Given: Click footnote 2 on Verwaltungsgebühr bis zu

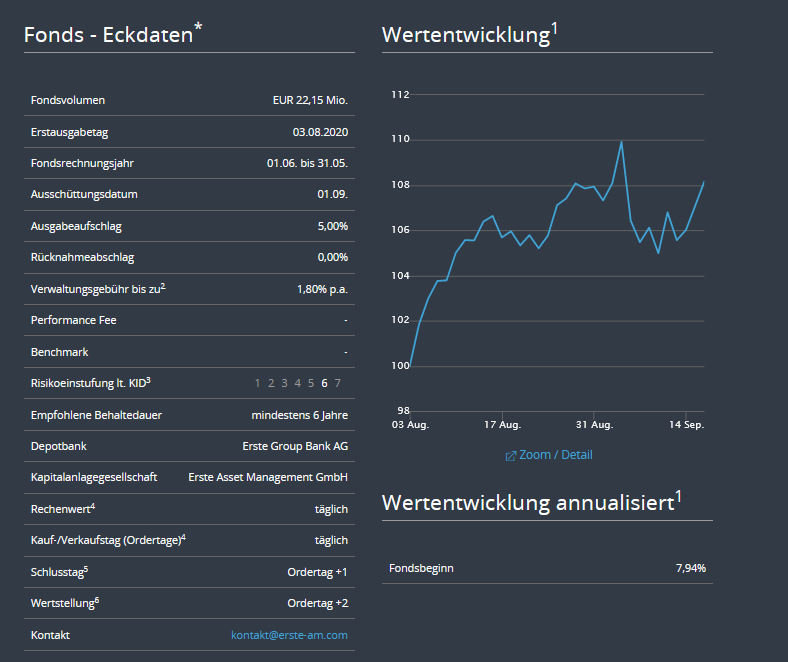Looking at the screenshot, I should tap(163, 286).
